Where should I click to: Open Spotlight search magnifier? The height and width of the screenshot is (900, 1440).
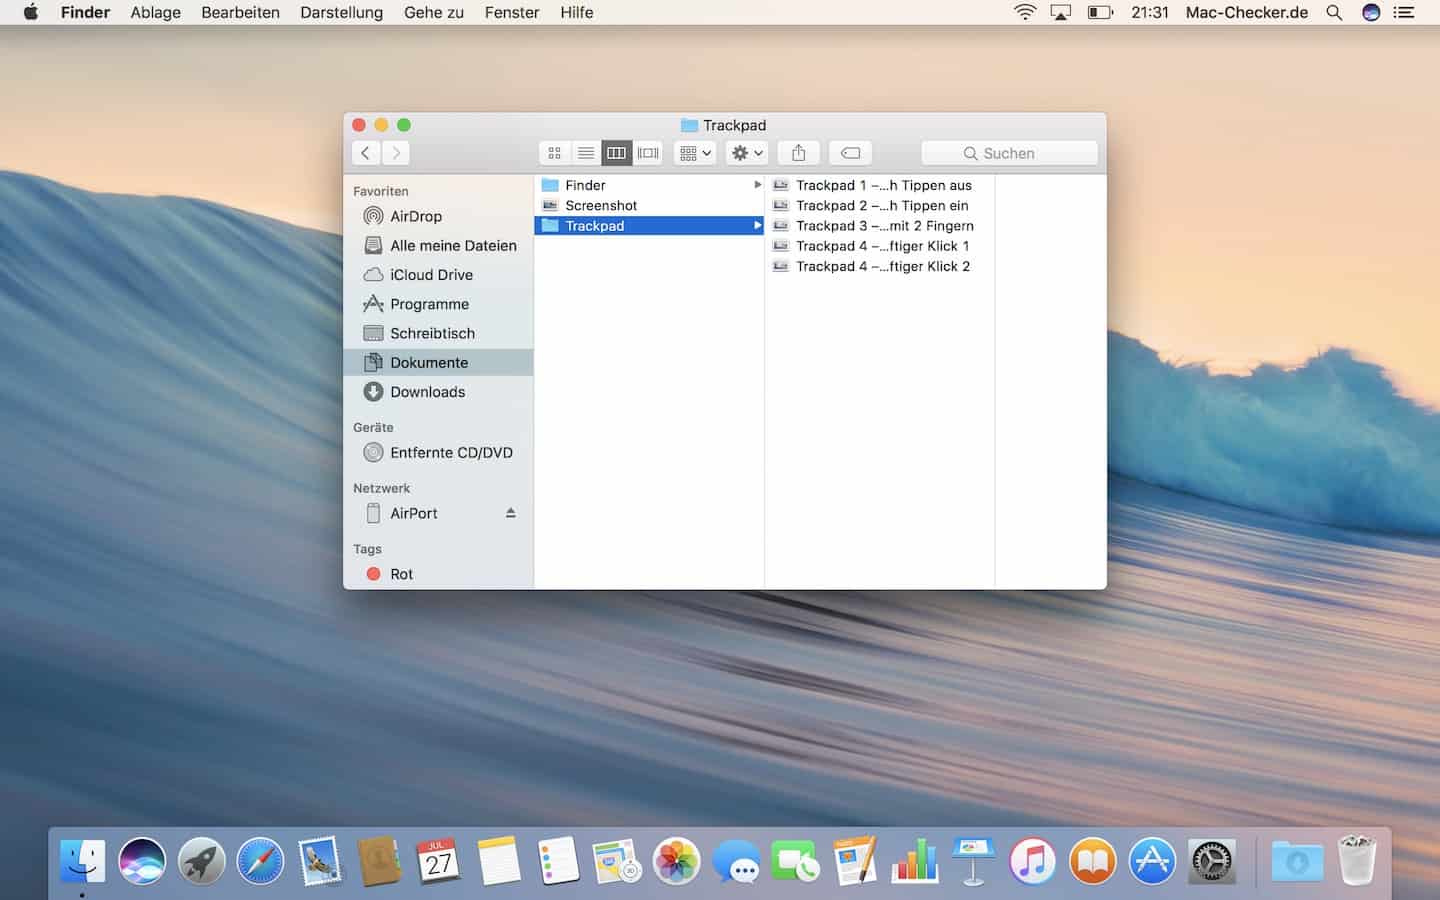1334,12
